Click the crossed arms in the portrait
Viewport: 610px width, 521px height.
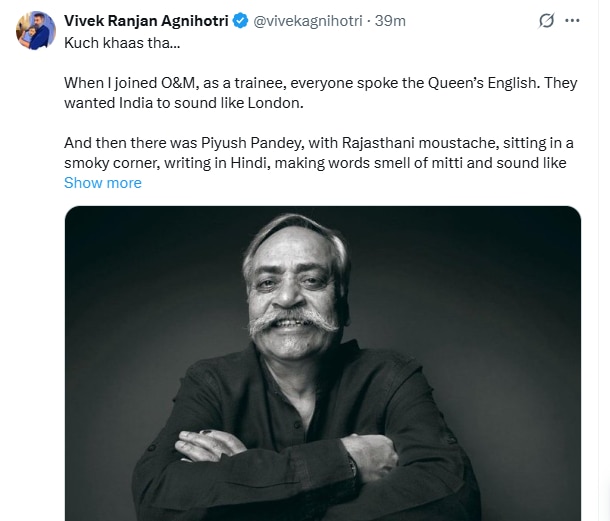click(x=290, y=450)
